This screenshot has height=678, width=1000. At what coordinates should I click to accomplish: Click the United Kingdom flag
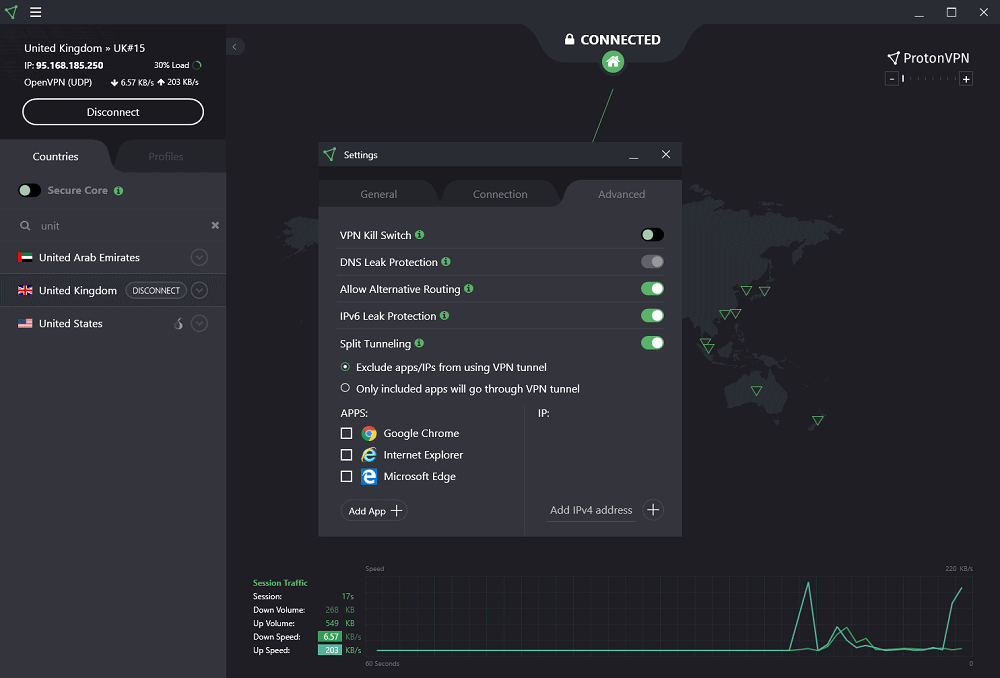26,290
